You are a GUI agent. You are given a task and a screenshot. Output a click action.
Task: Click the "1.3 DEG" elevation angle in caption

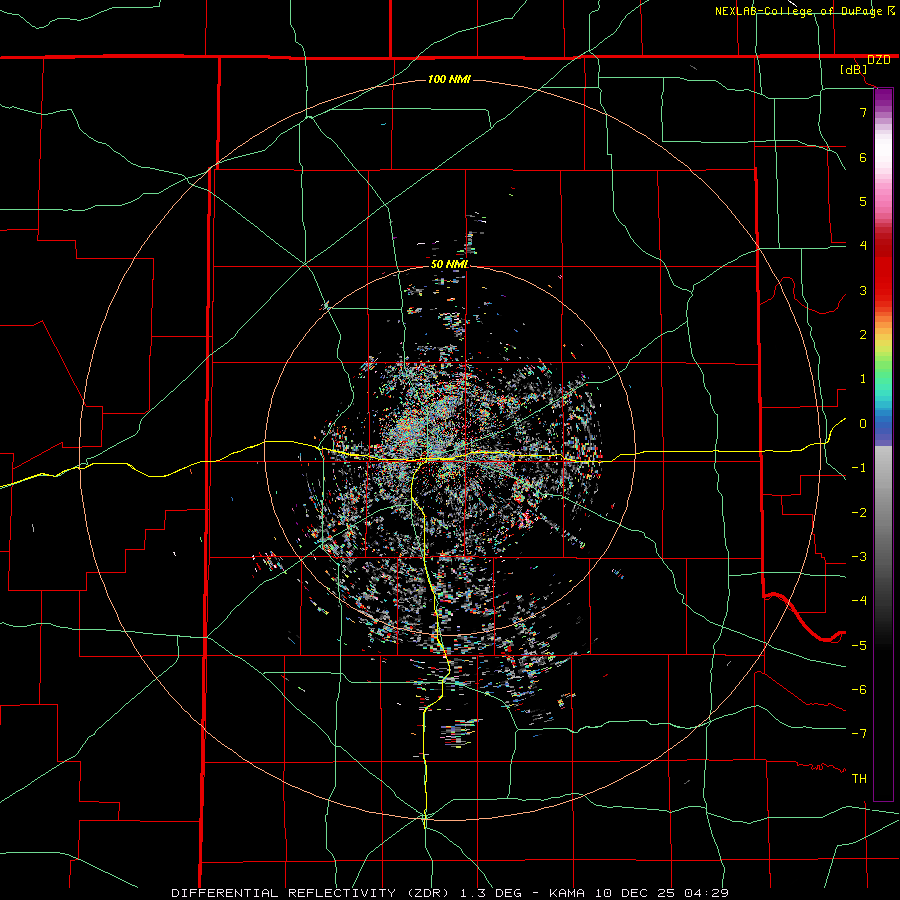tap(490, 893)
